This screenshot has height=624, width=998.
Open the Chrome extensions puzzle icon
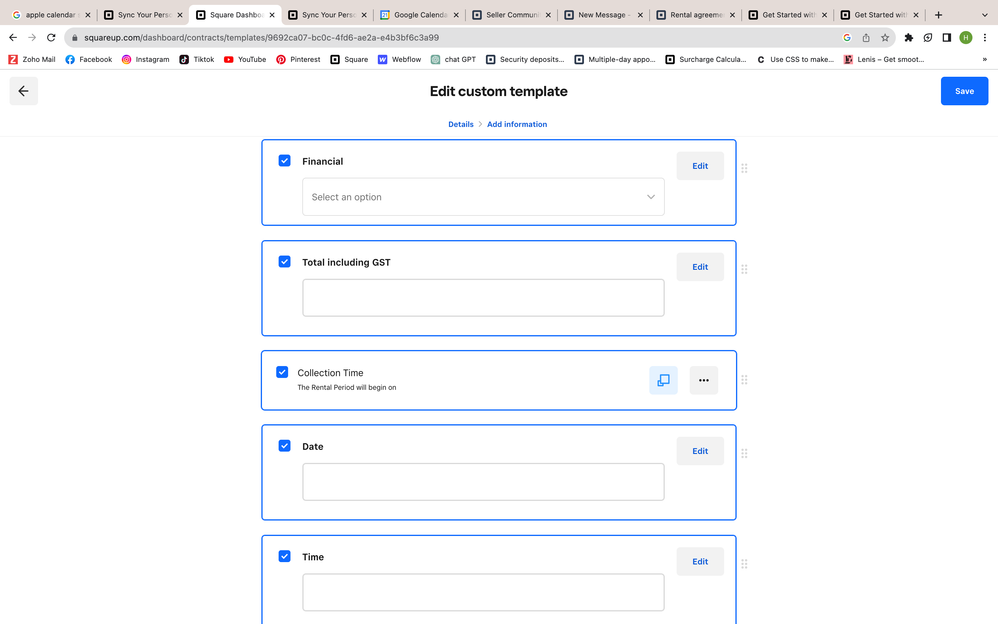click(908, 38)
